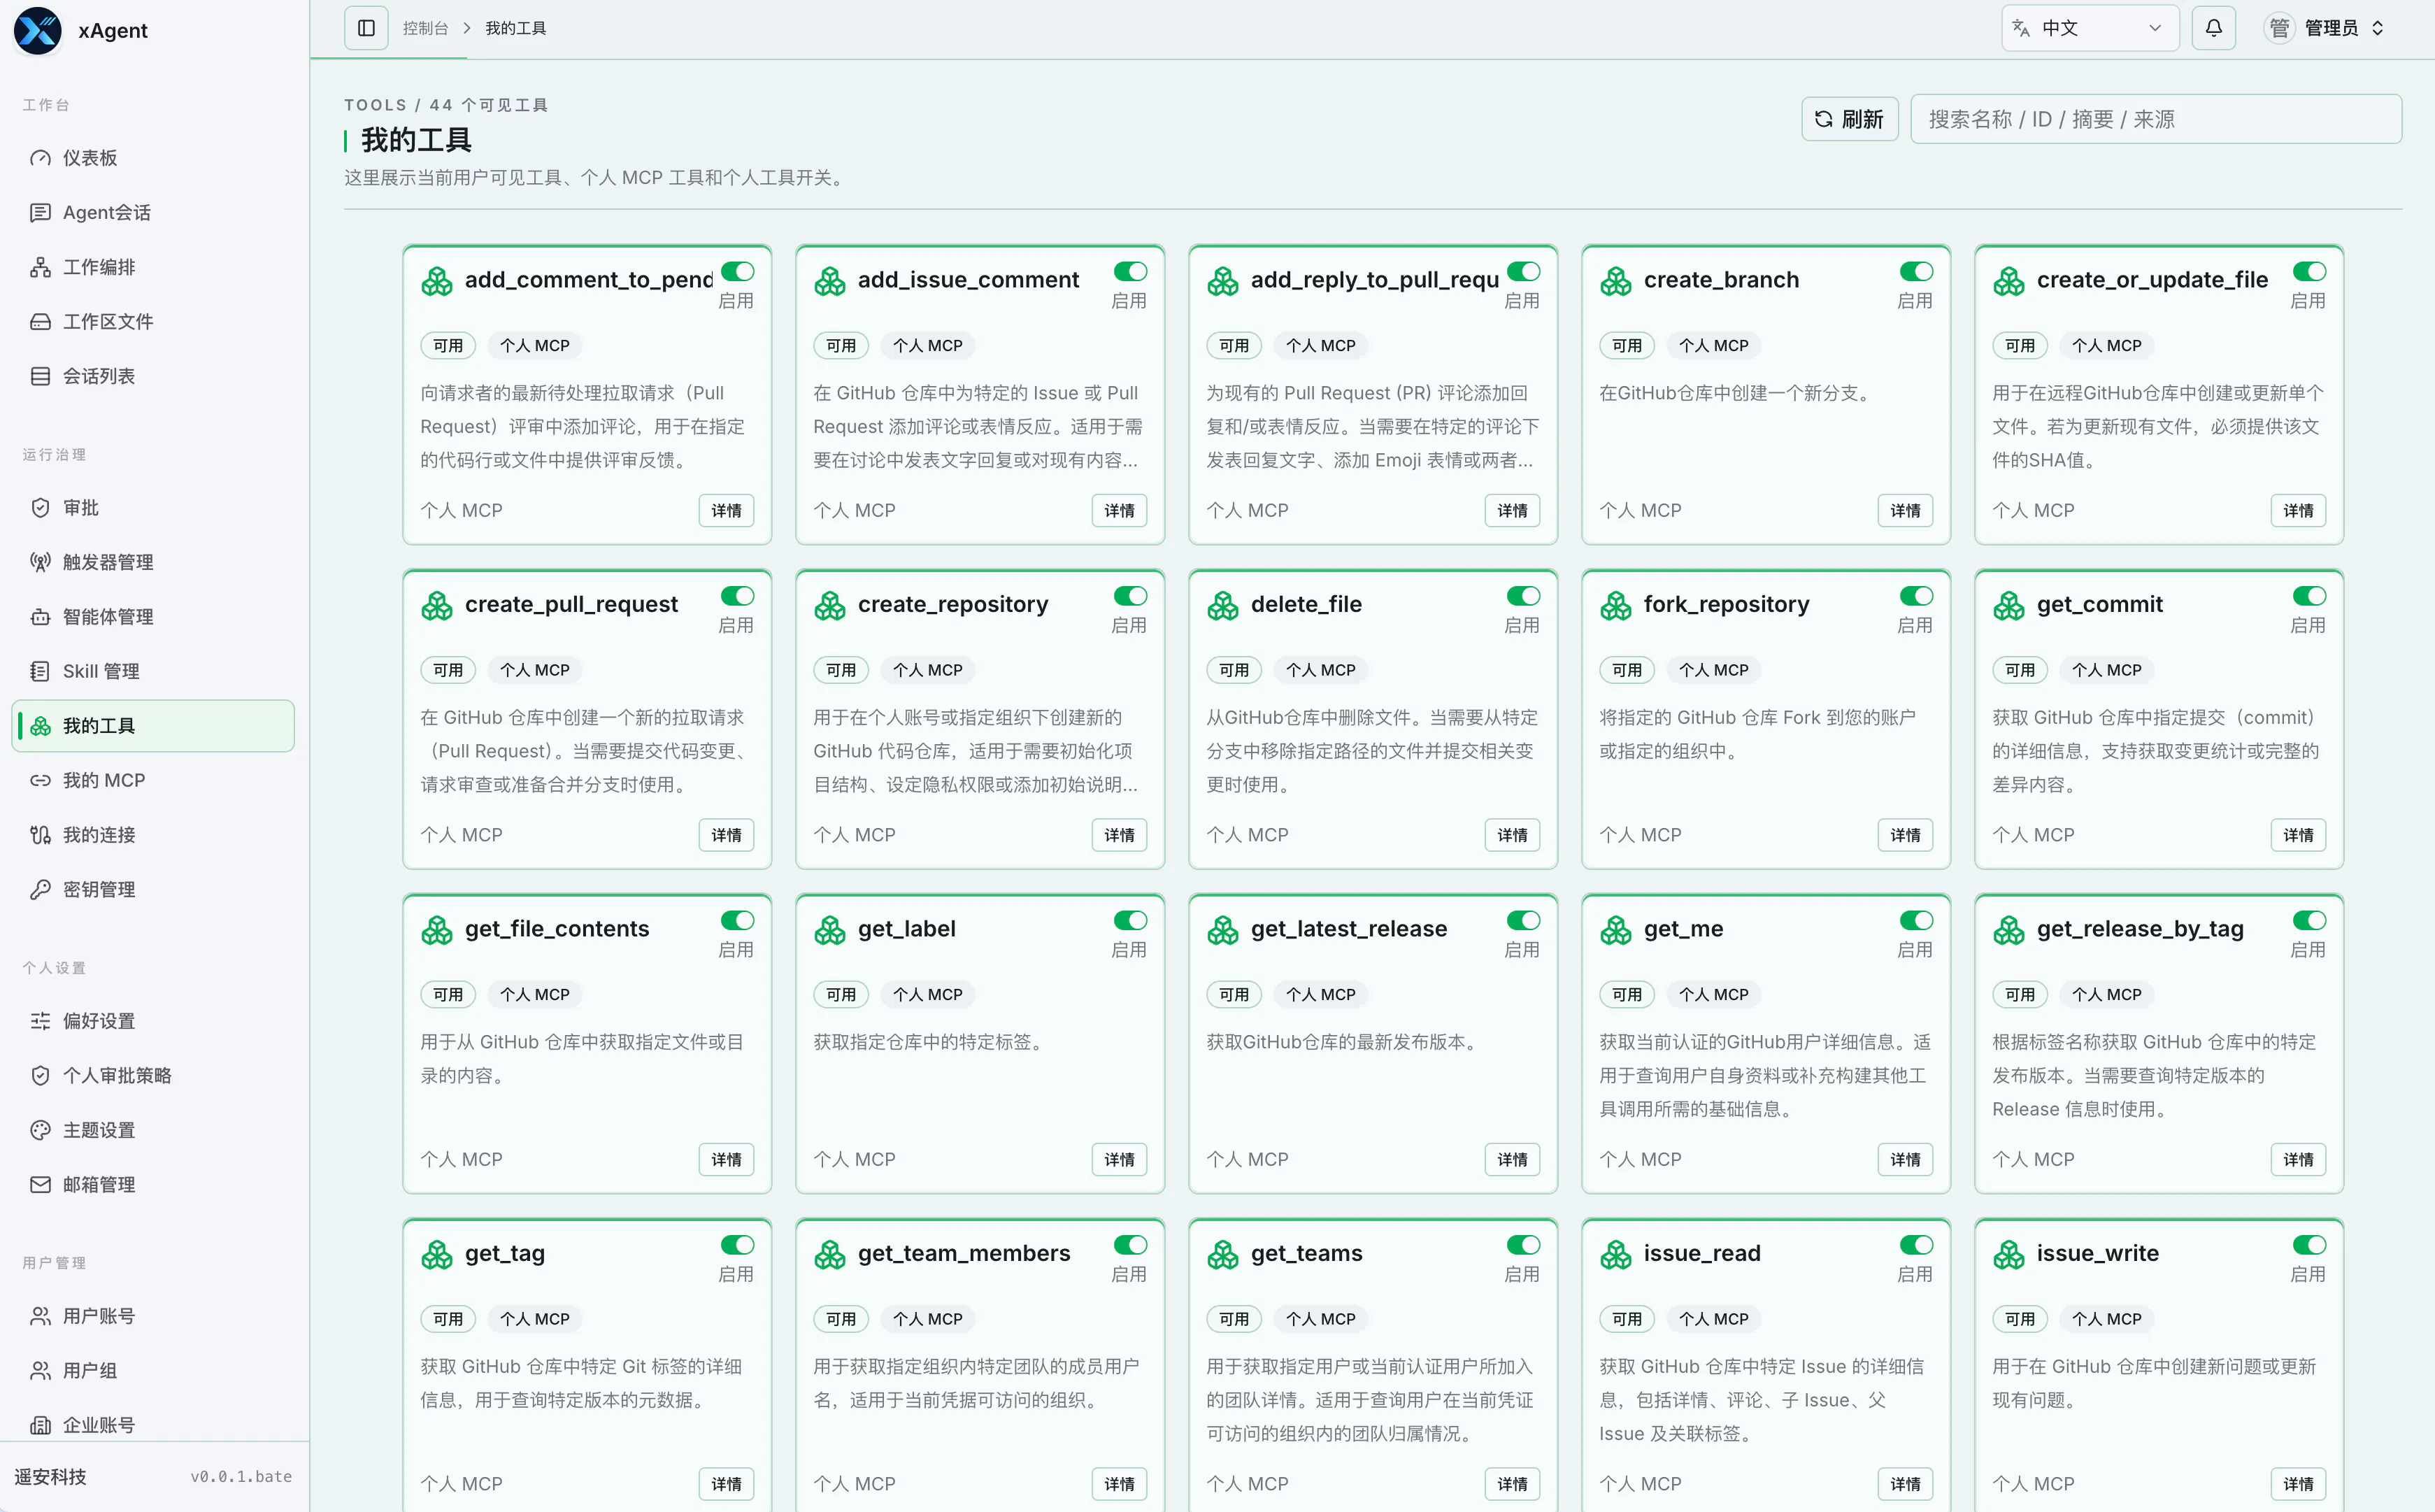Click the connection icon beside 我的连接
The height and width of the screenshot is (1512, 2435).
pyautogui.click(x=40, y=835)
